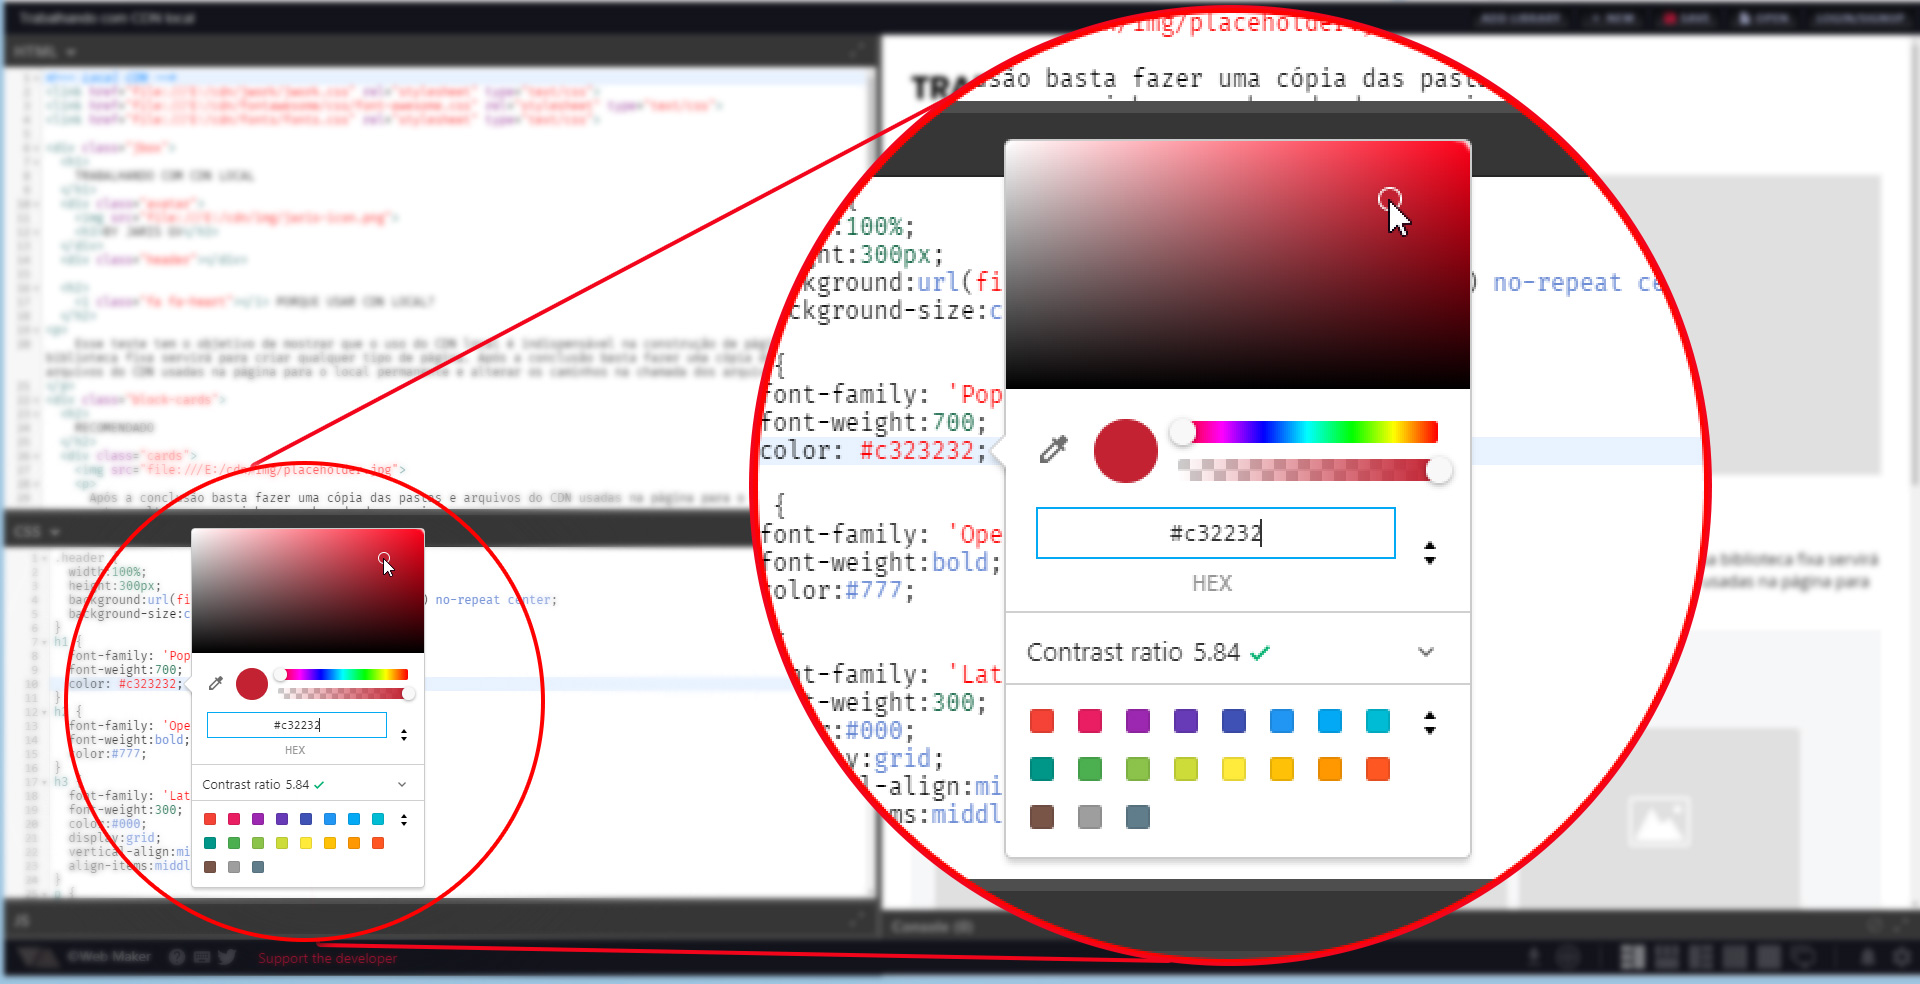Viewport: 1920px width, 984px height.
Task: Click the current color circle in small picker
Action: click(x=252, y=684)
